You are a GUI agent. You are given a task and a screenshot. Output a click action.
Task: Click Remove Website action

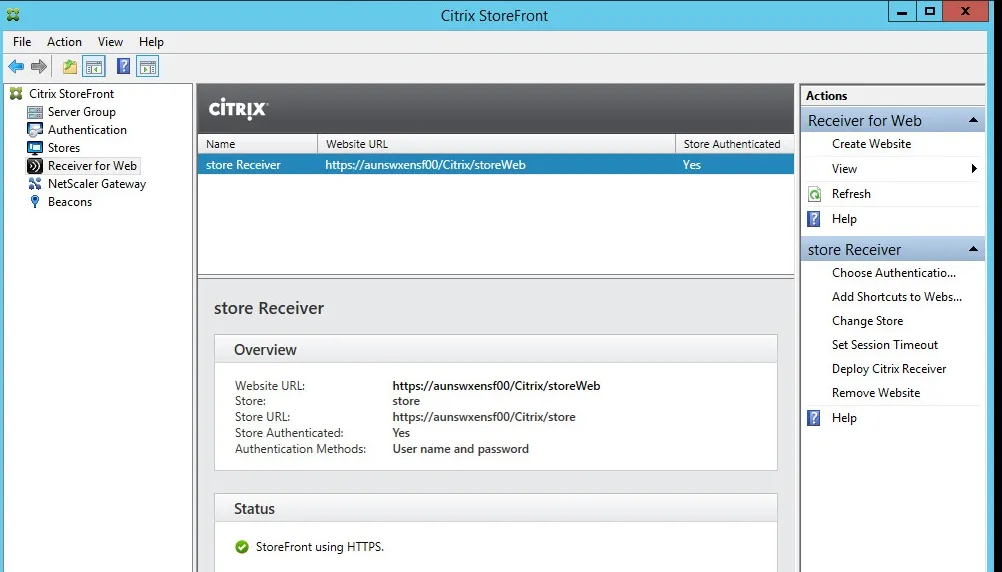click(x=876, y=393)
